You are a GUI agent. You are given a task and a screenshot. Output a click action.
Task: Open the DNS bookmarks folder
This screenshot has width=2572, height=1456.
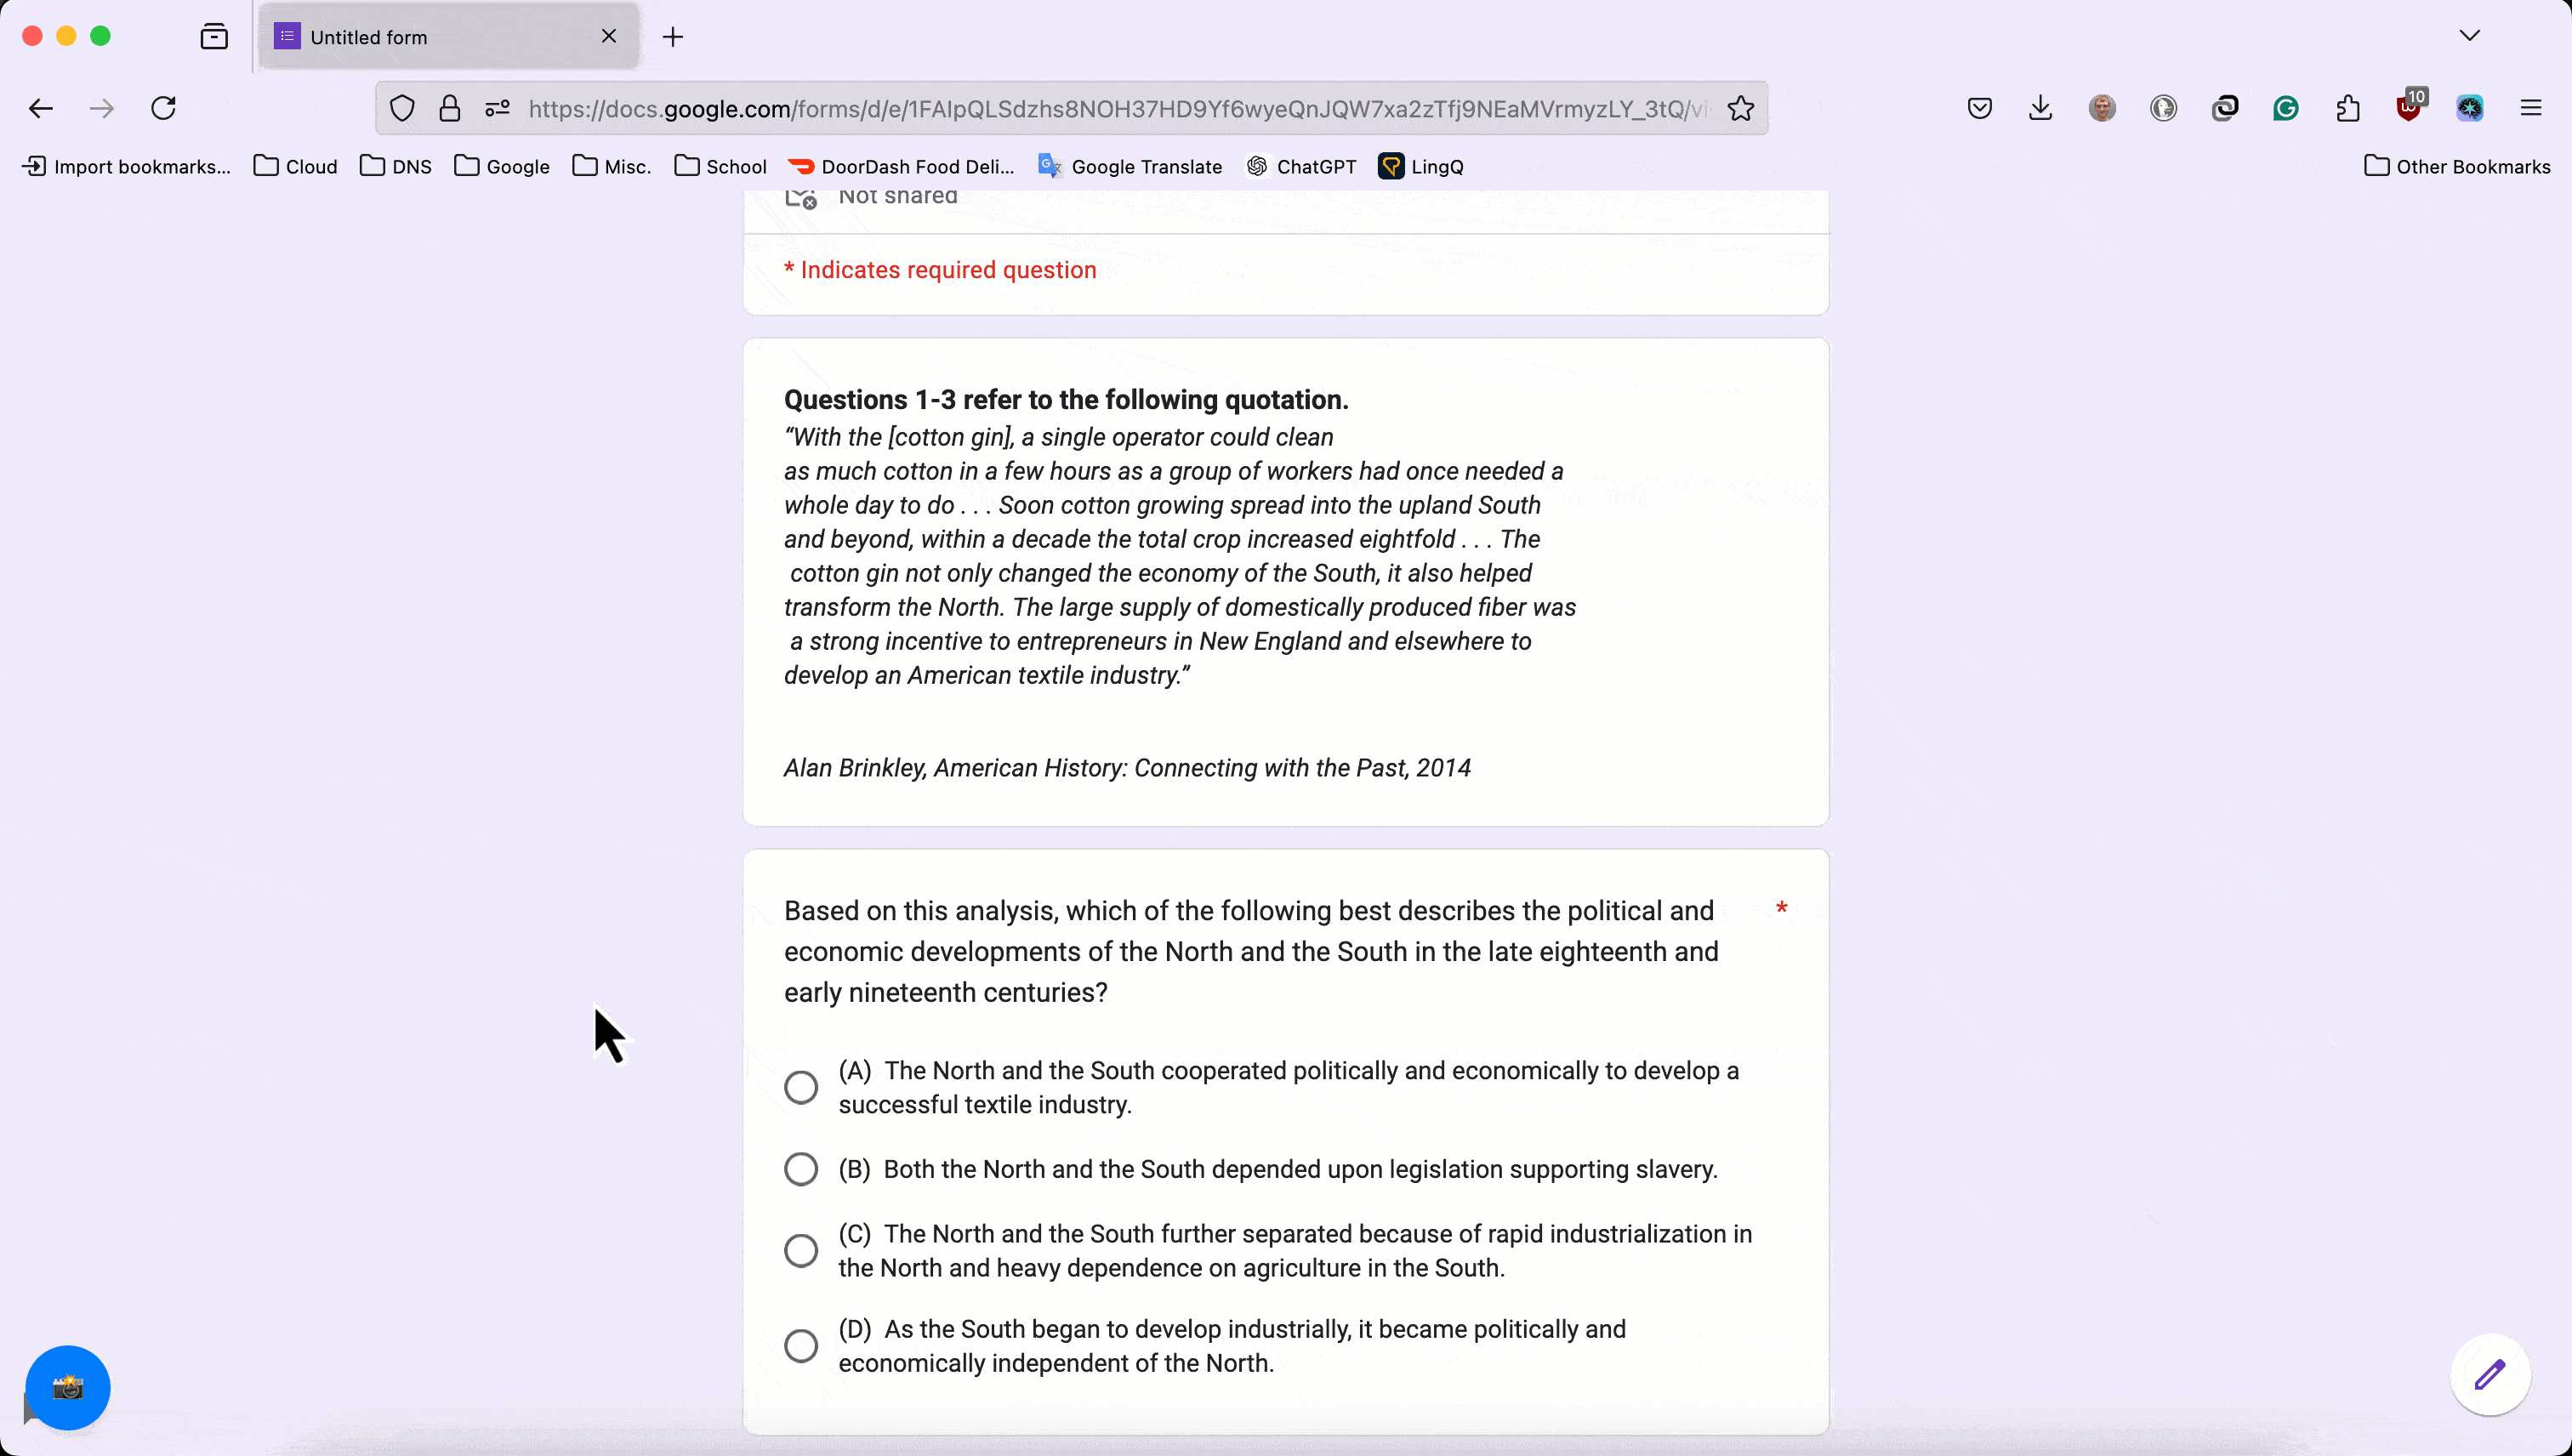coord(396,166)
